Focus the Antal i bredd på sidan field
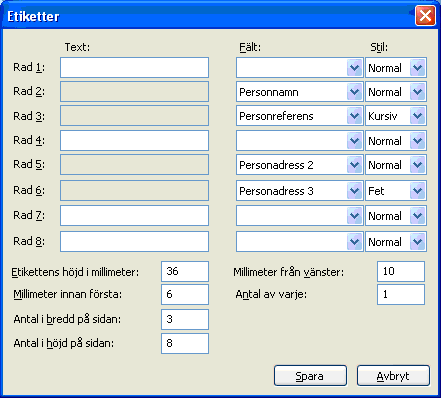 click(x=185, y=319)
